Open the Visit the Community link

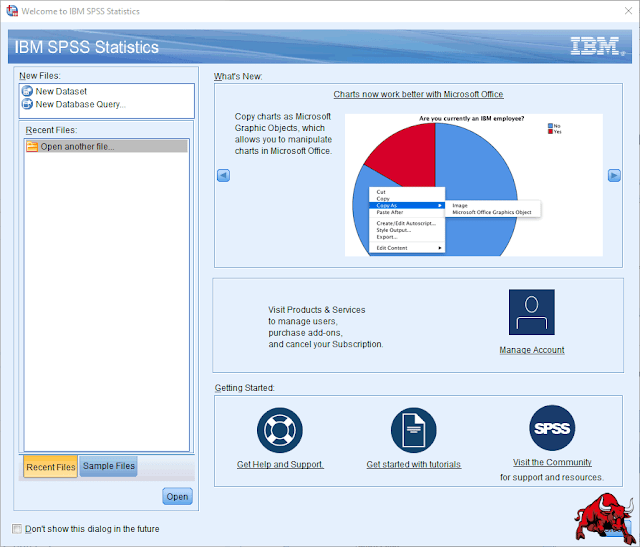tap(552, 462)
